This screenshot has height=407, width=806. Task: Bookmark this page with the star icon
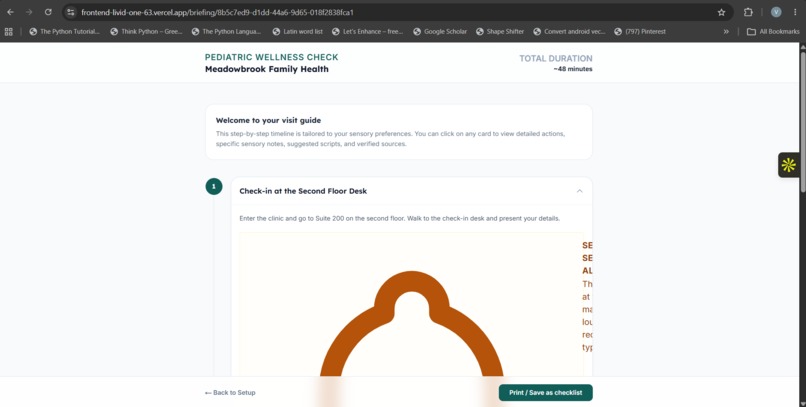coord(721,12)
